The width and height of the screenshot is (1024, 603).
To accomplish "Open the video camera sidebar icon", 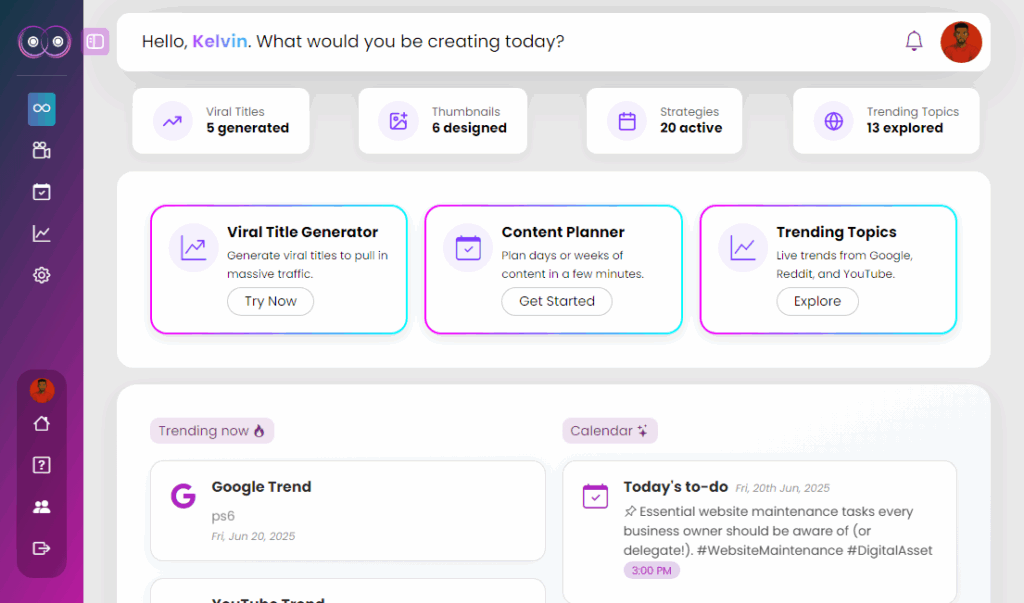I will click(x=42, y=150).
